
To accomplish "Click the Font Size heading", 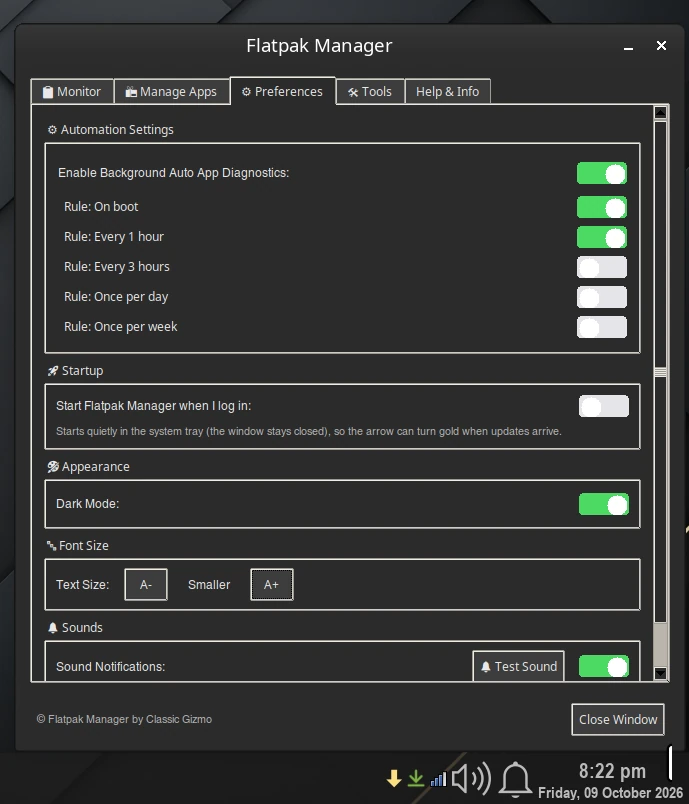I will tap(77, 546).
